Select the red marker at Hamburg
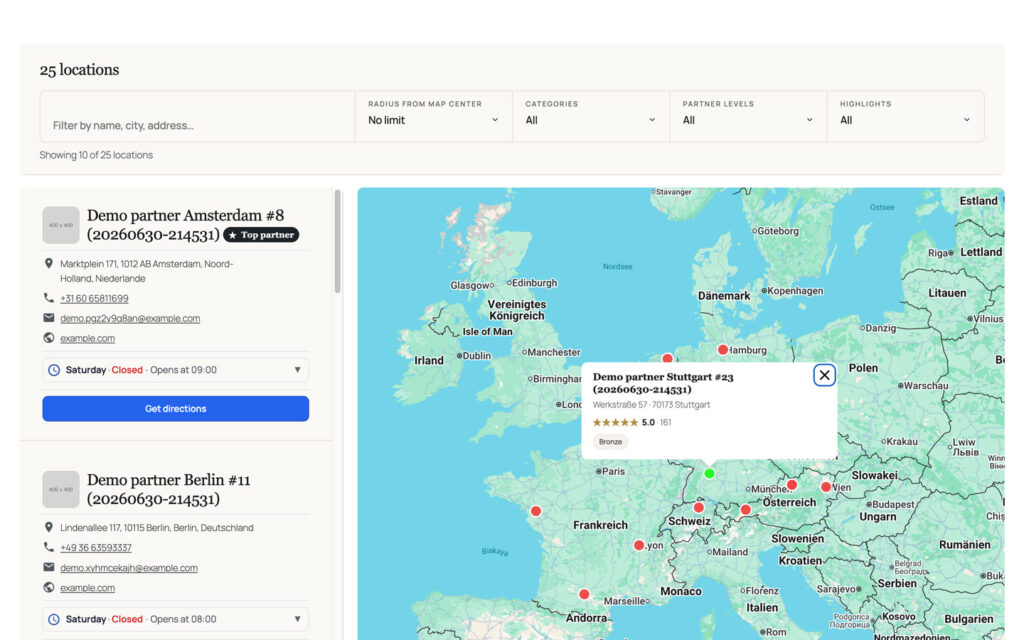Viewport: 1024px width, 640px height. pyautogui.click(x=723, y=349)
